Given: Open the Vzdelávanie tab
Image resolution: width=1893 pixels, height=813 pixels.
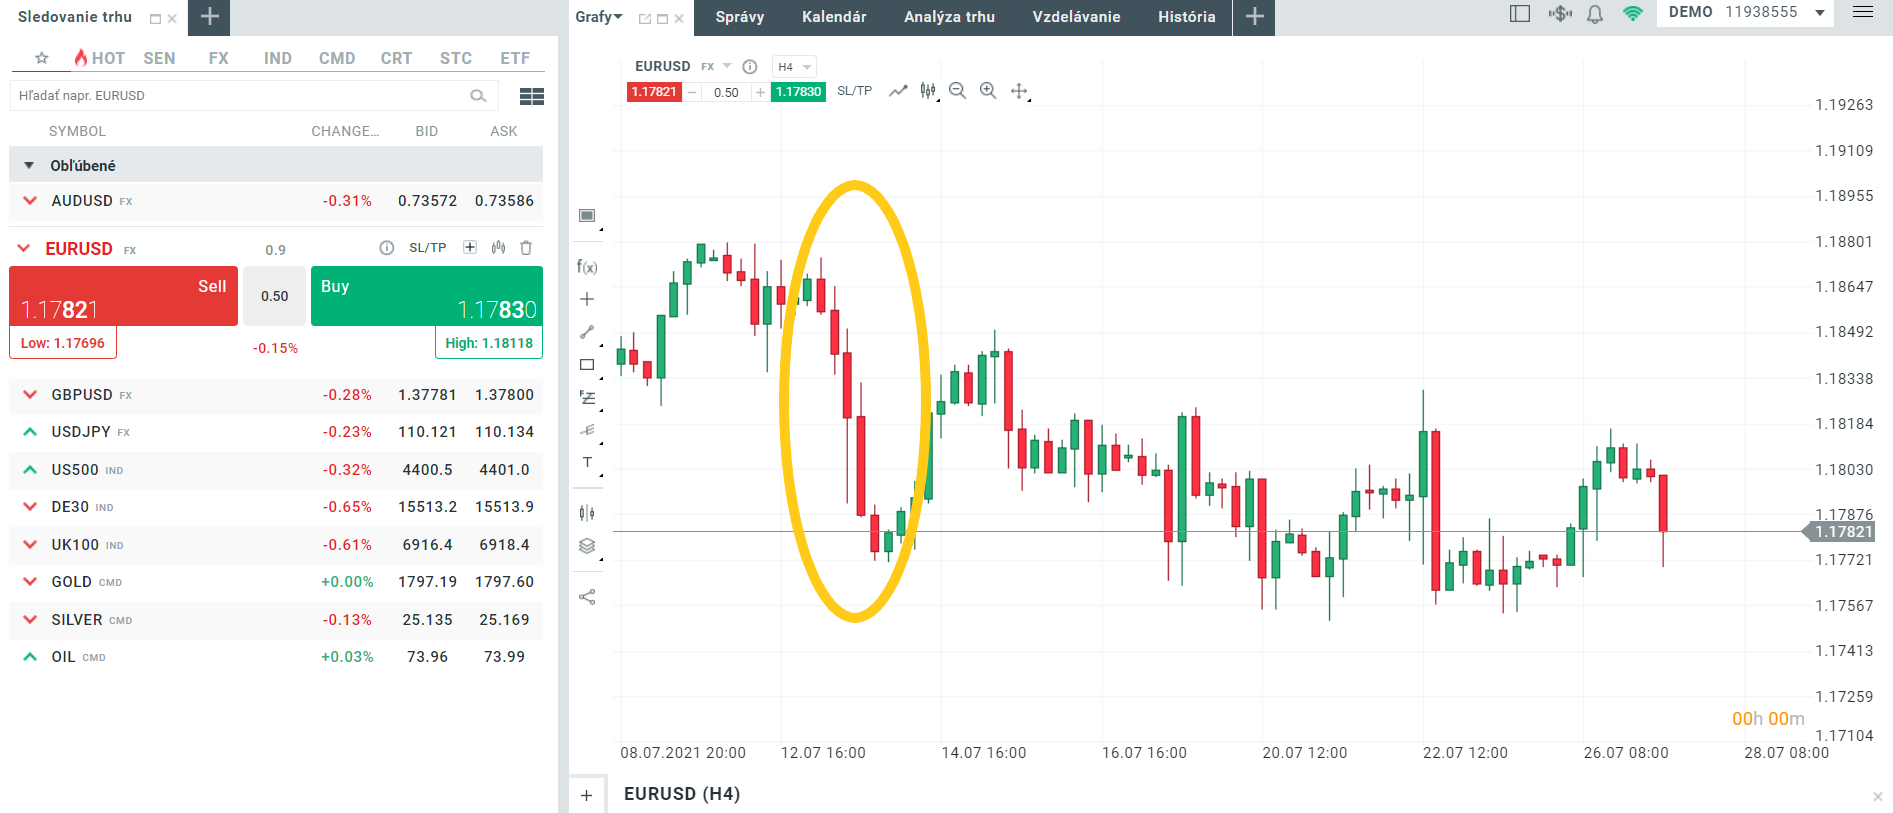Looking at the screenshot, I should 1076,17.
